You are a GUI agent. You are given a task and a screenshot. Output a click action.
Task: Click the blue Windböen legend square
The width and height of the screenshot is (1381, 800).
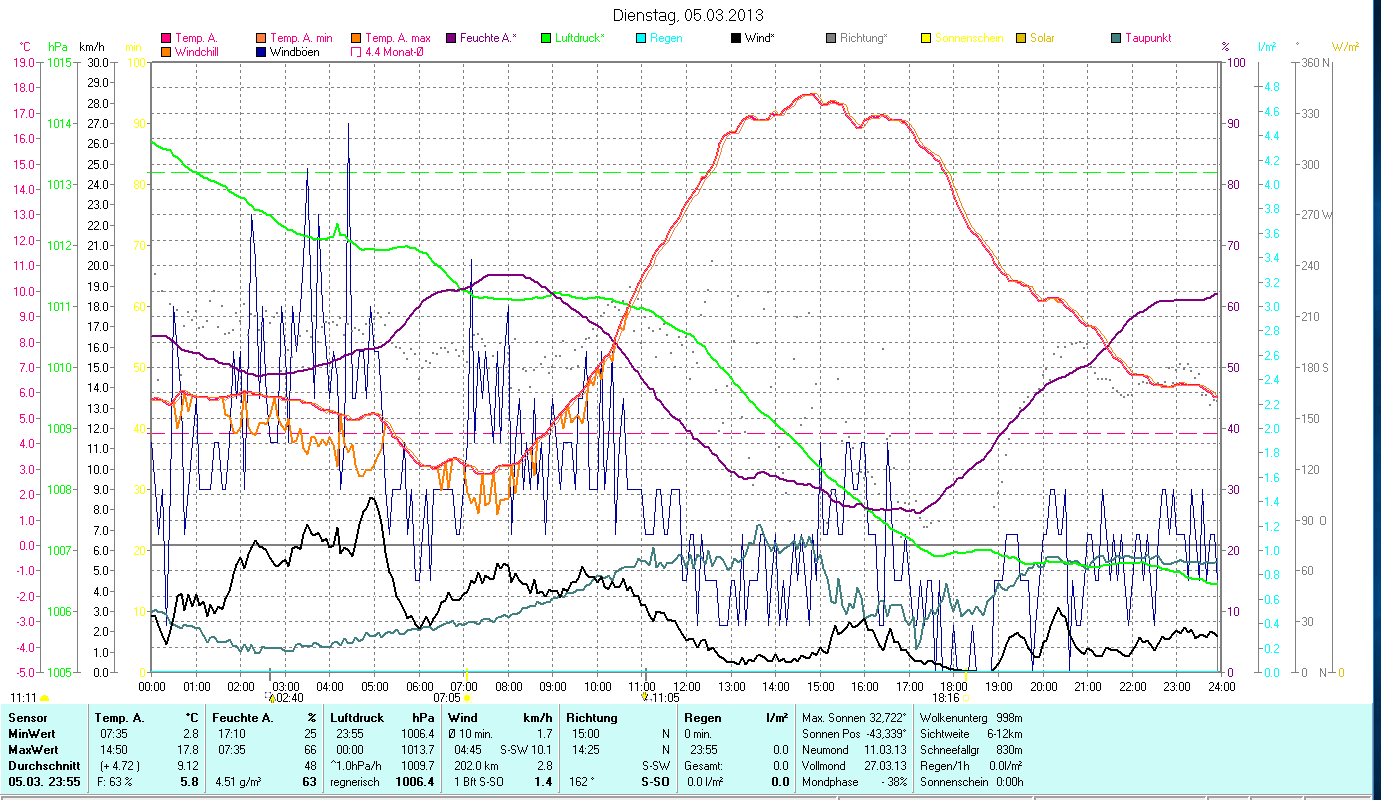[x=261, y=51]
